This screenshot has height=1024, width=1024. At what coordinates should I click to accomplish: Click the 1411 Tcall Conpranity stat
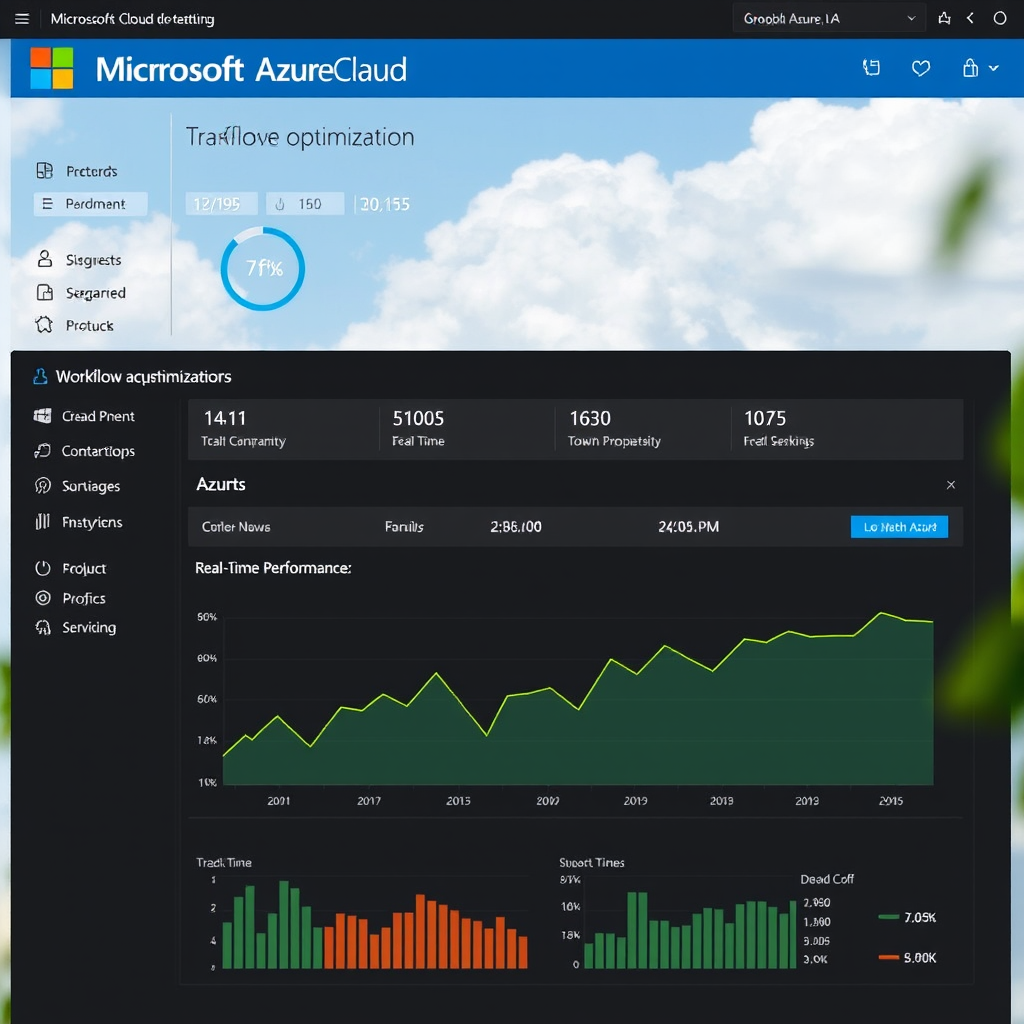(243, 428)
